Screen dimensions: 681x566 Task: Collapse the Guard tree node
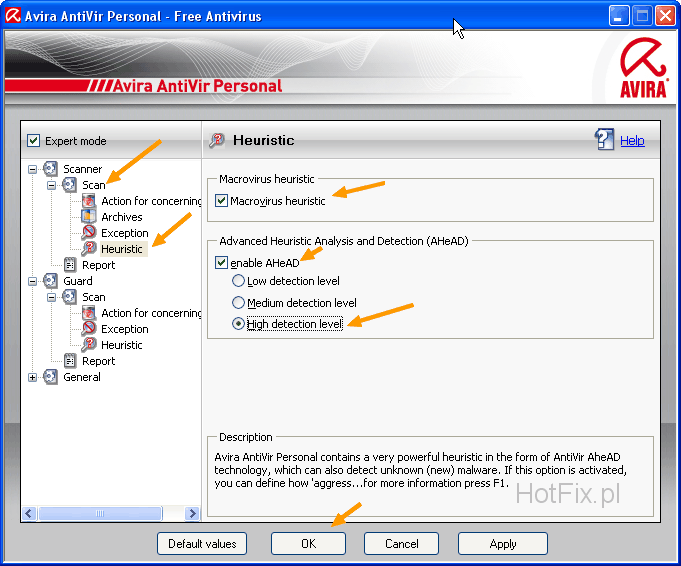click(x=33, y=281)
